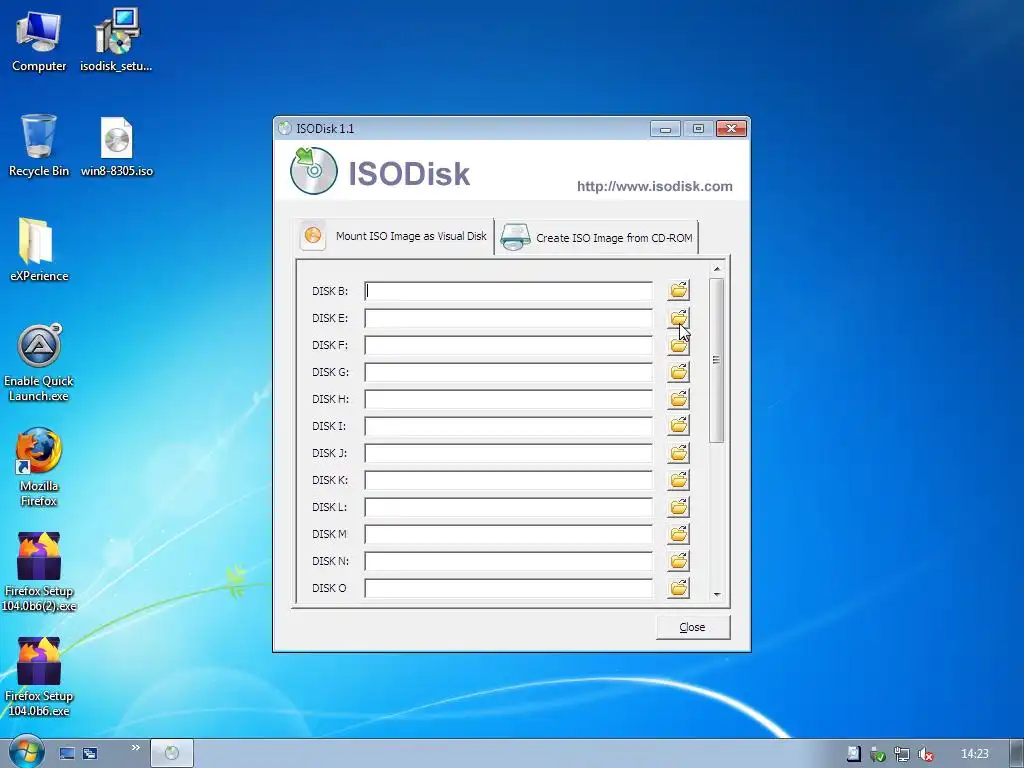Switch to the Create ISO Image from CD-ROM tab

point(597,238)
